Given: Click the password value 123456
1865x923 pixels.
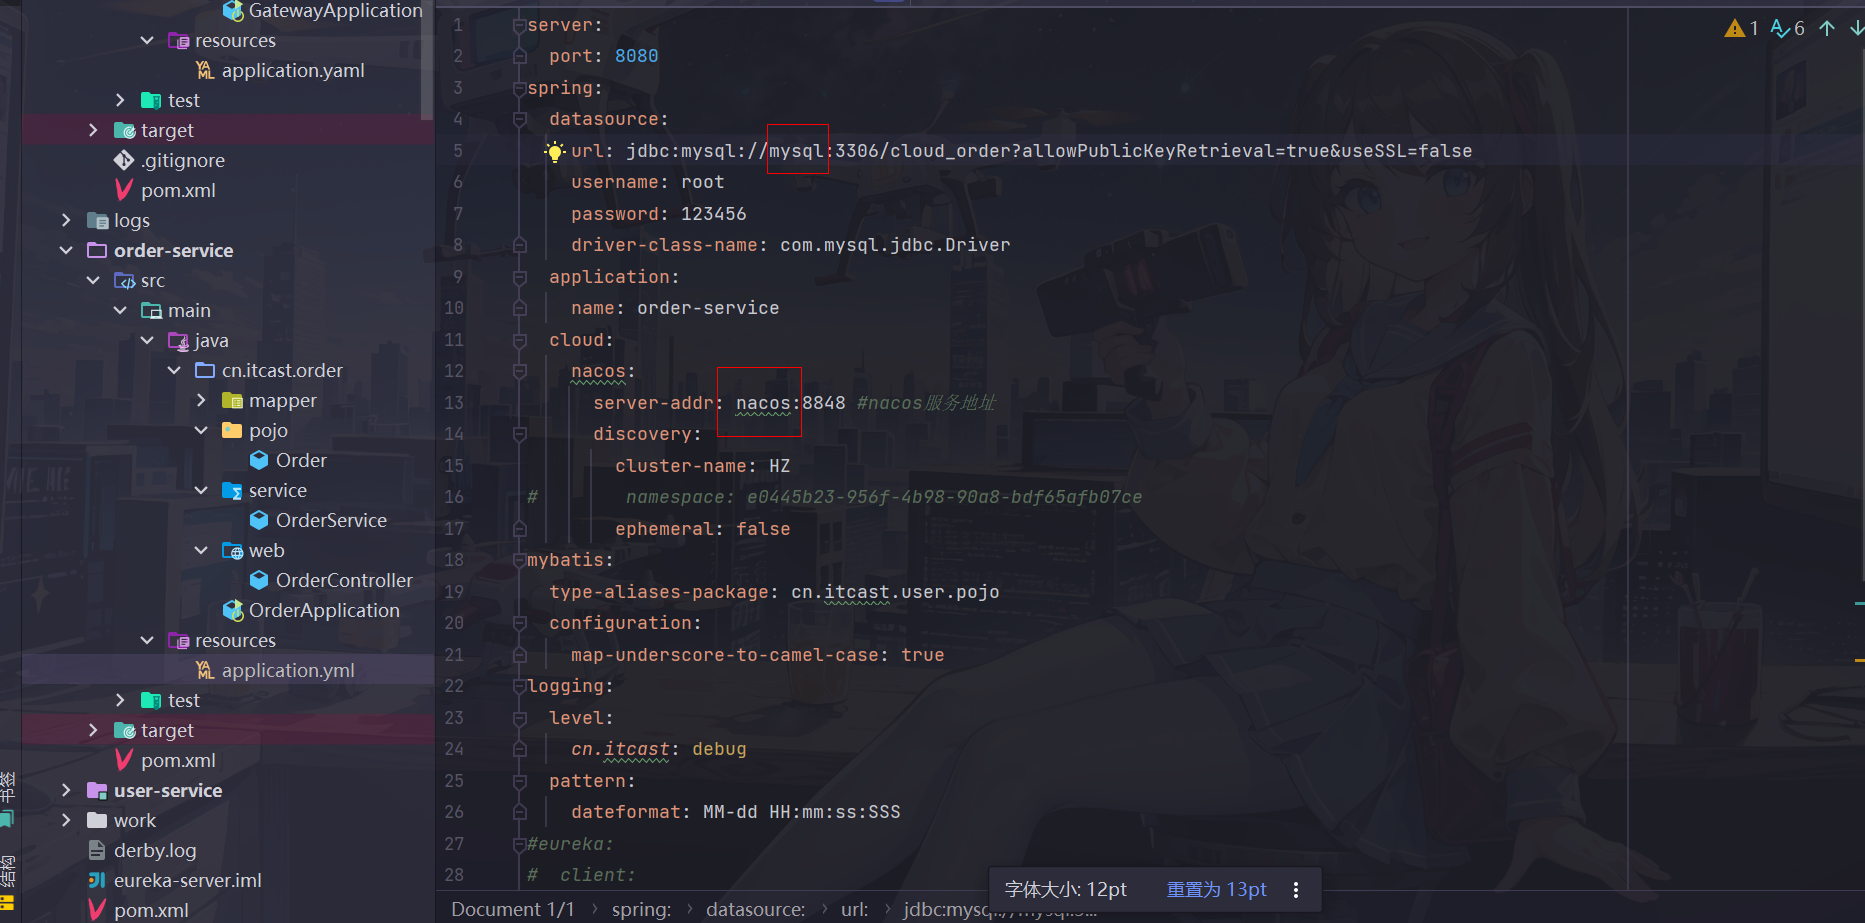Looking at the screenshot, I should tap(713, 214).
